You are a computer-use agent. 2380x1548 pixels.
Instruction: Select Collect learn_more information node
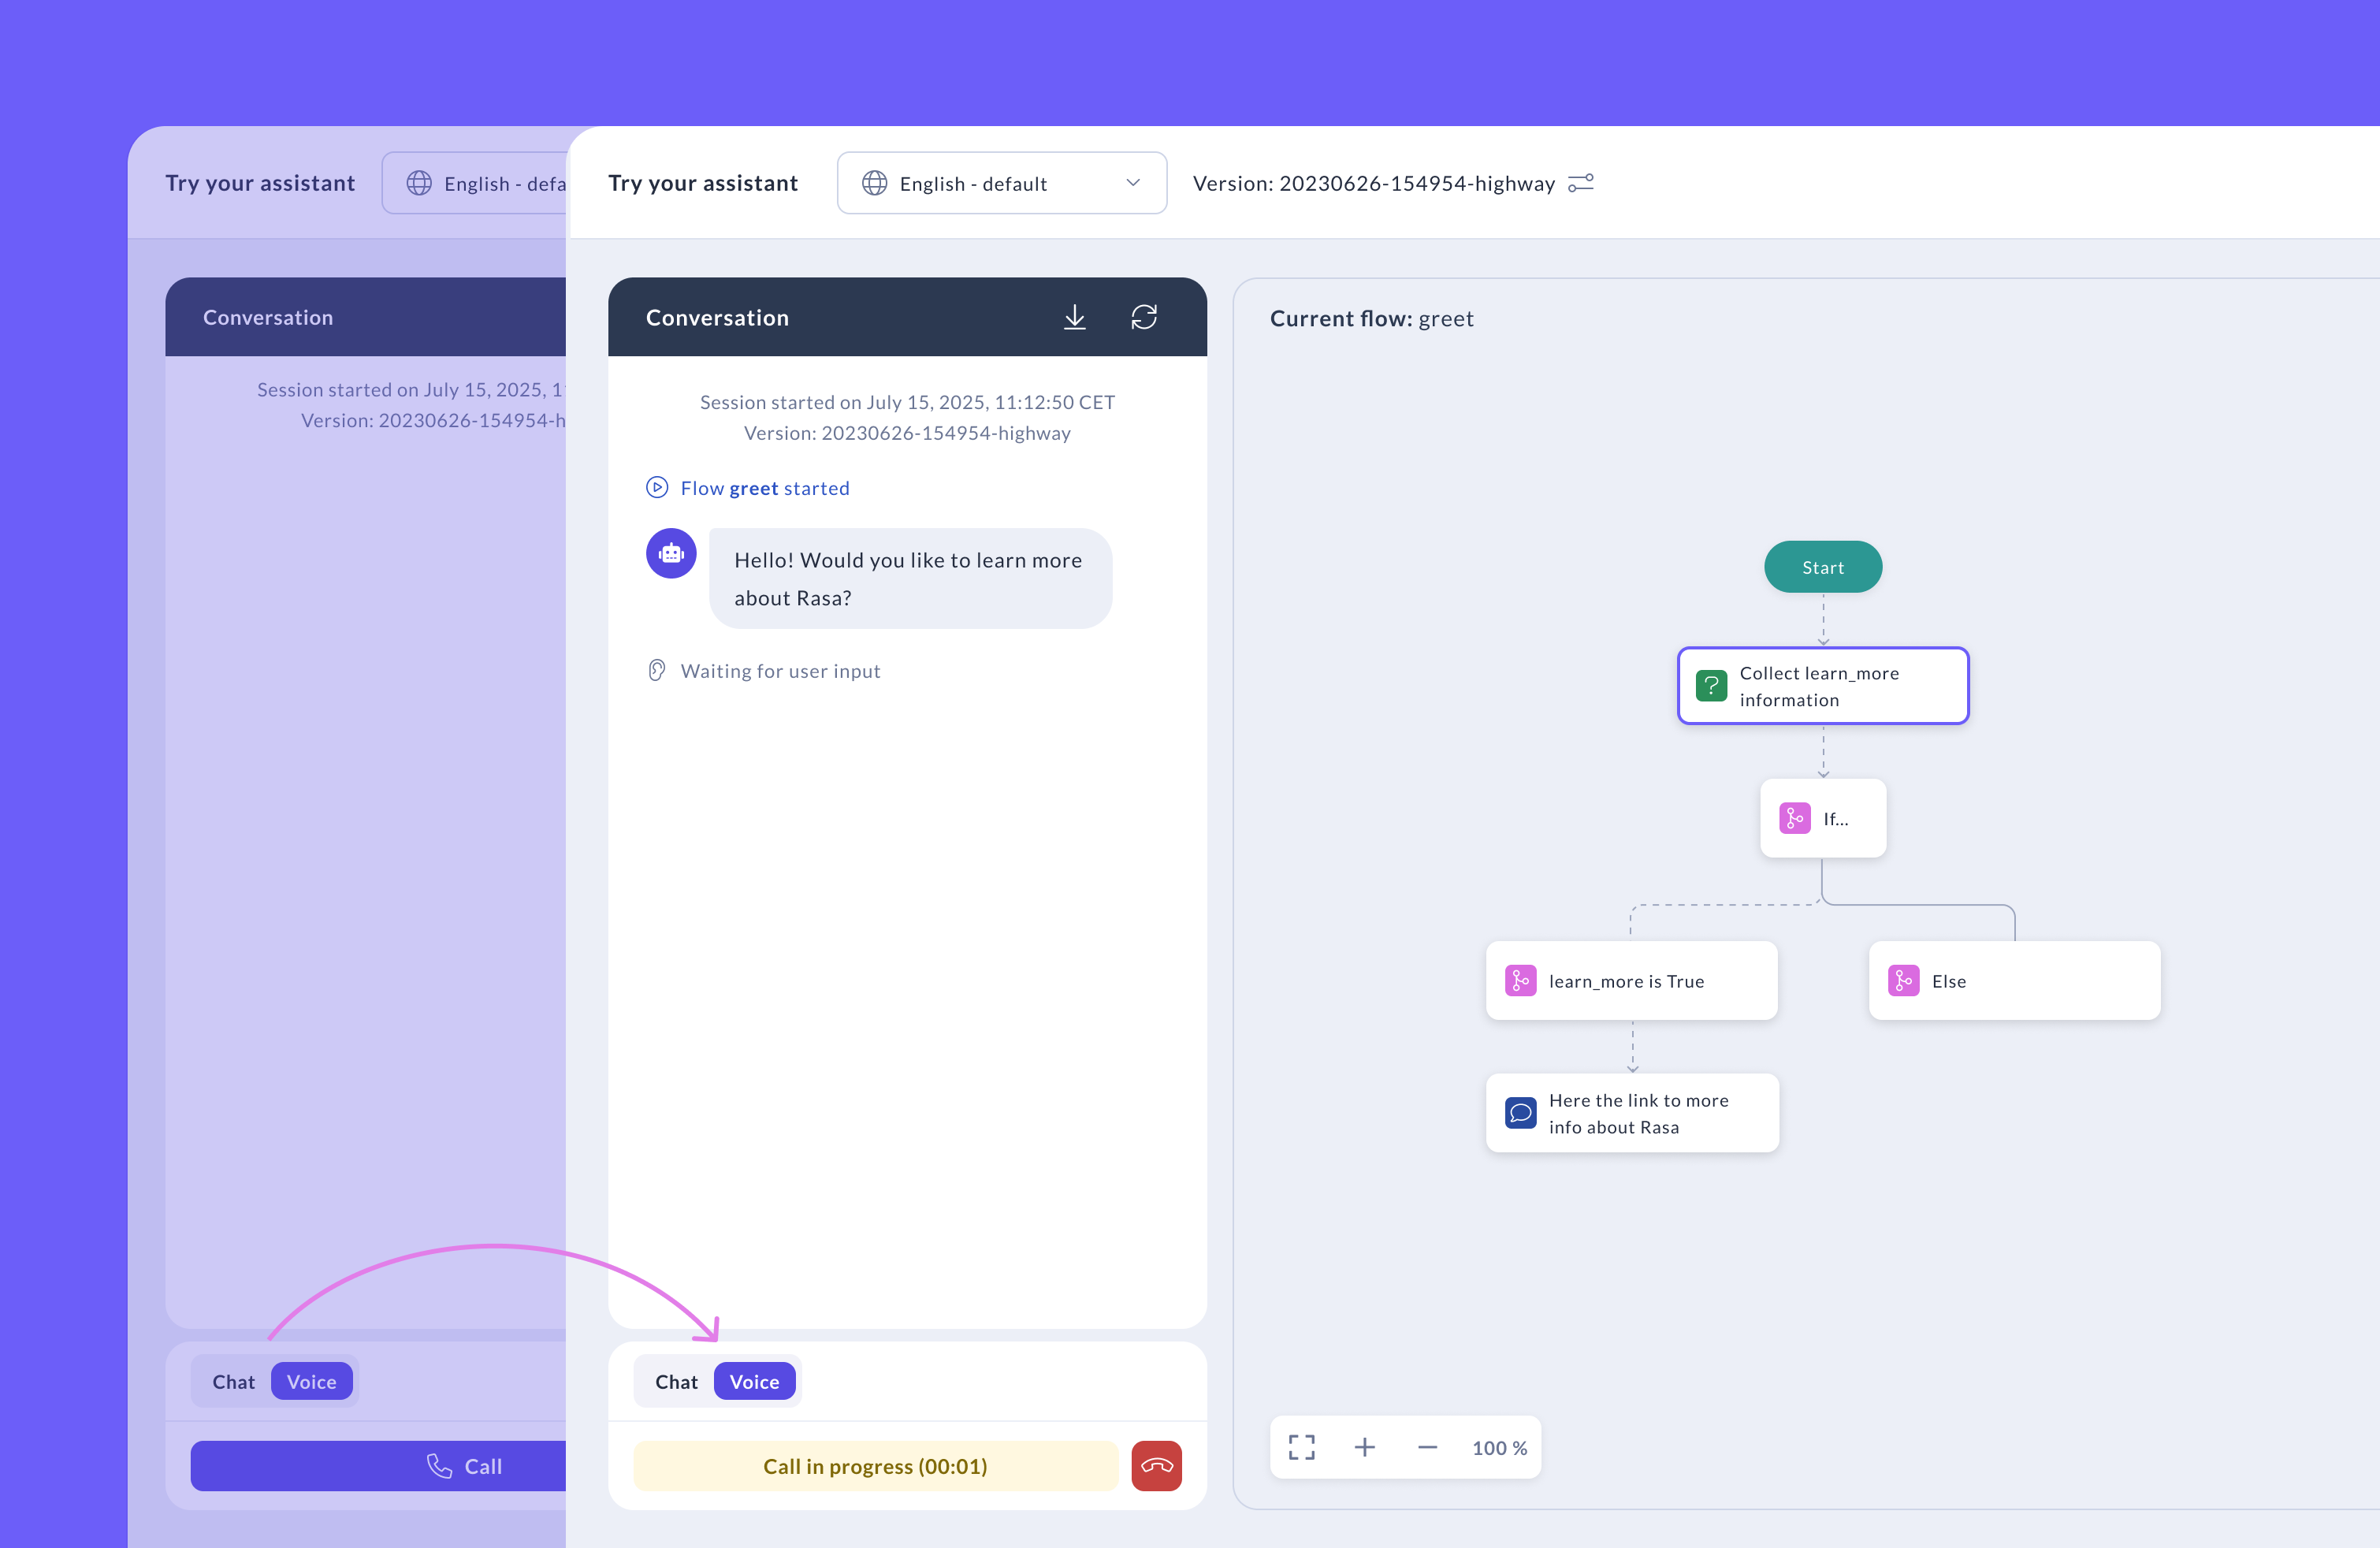pos(1822,686)
